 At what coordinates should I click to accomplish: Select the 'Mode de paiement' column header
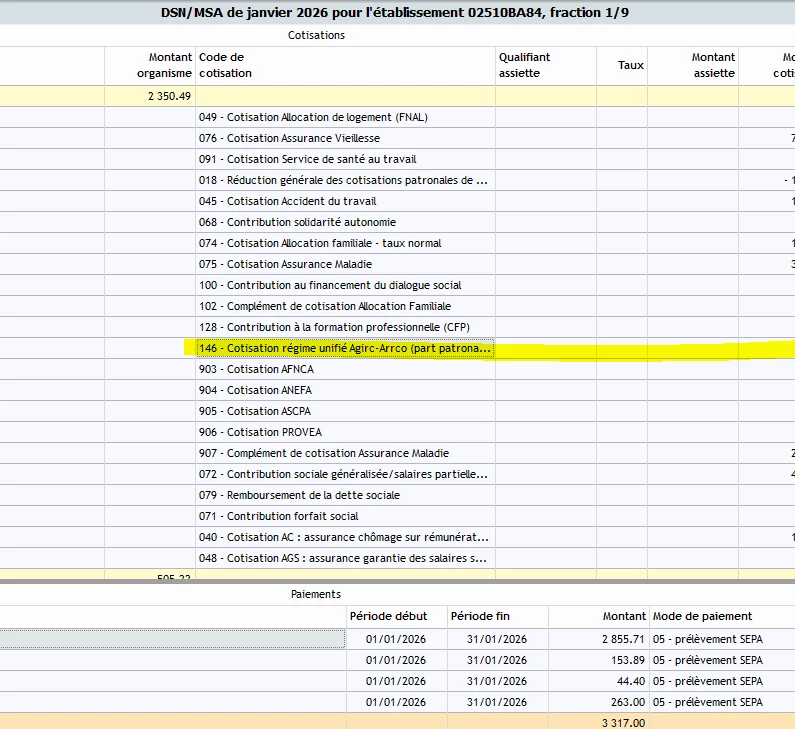pos(702,616)
